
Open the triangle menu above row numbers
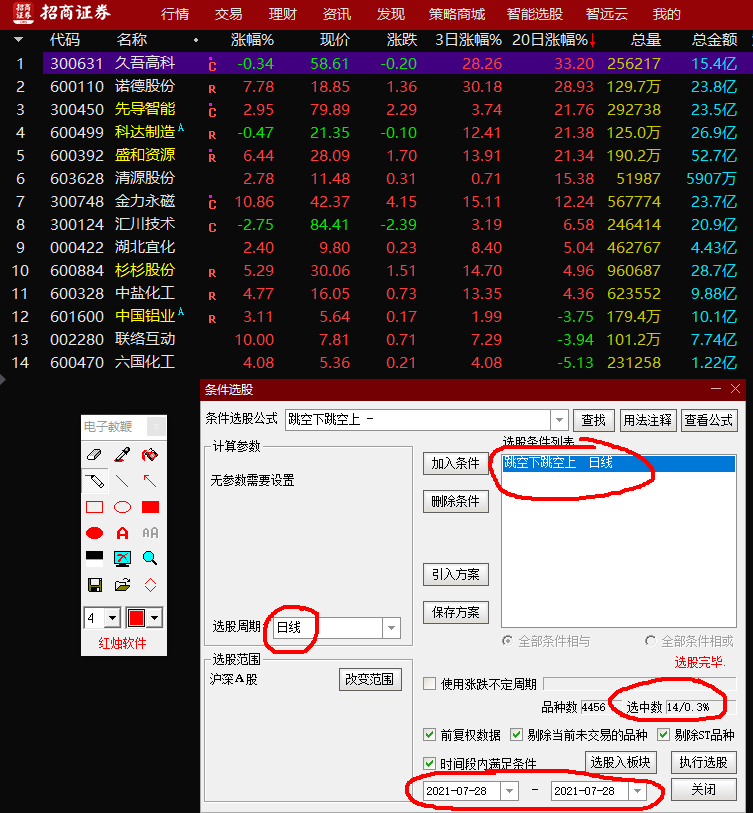(x=19, y=40)
